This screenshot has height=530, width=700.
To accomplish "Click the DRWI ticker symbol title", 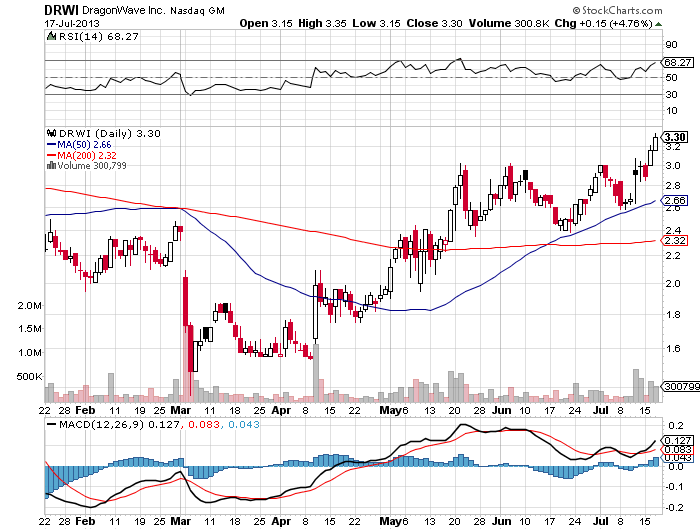I will (x=62, y=10).
